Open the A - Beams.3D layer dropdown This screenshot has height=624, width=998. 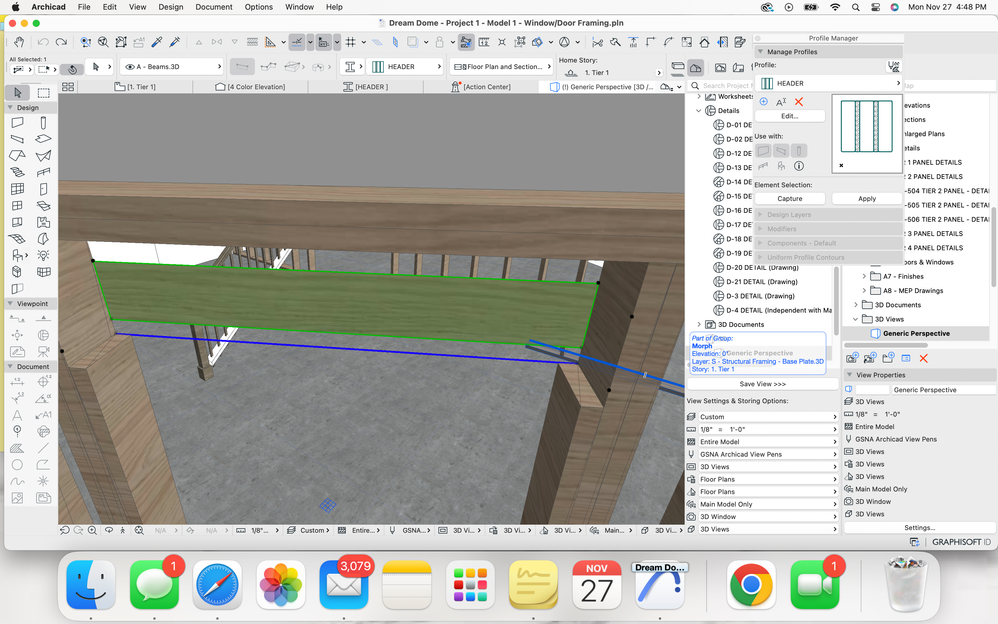tap(171, 66)
